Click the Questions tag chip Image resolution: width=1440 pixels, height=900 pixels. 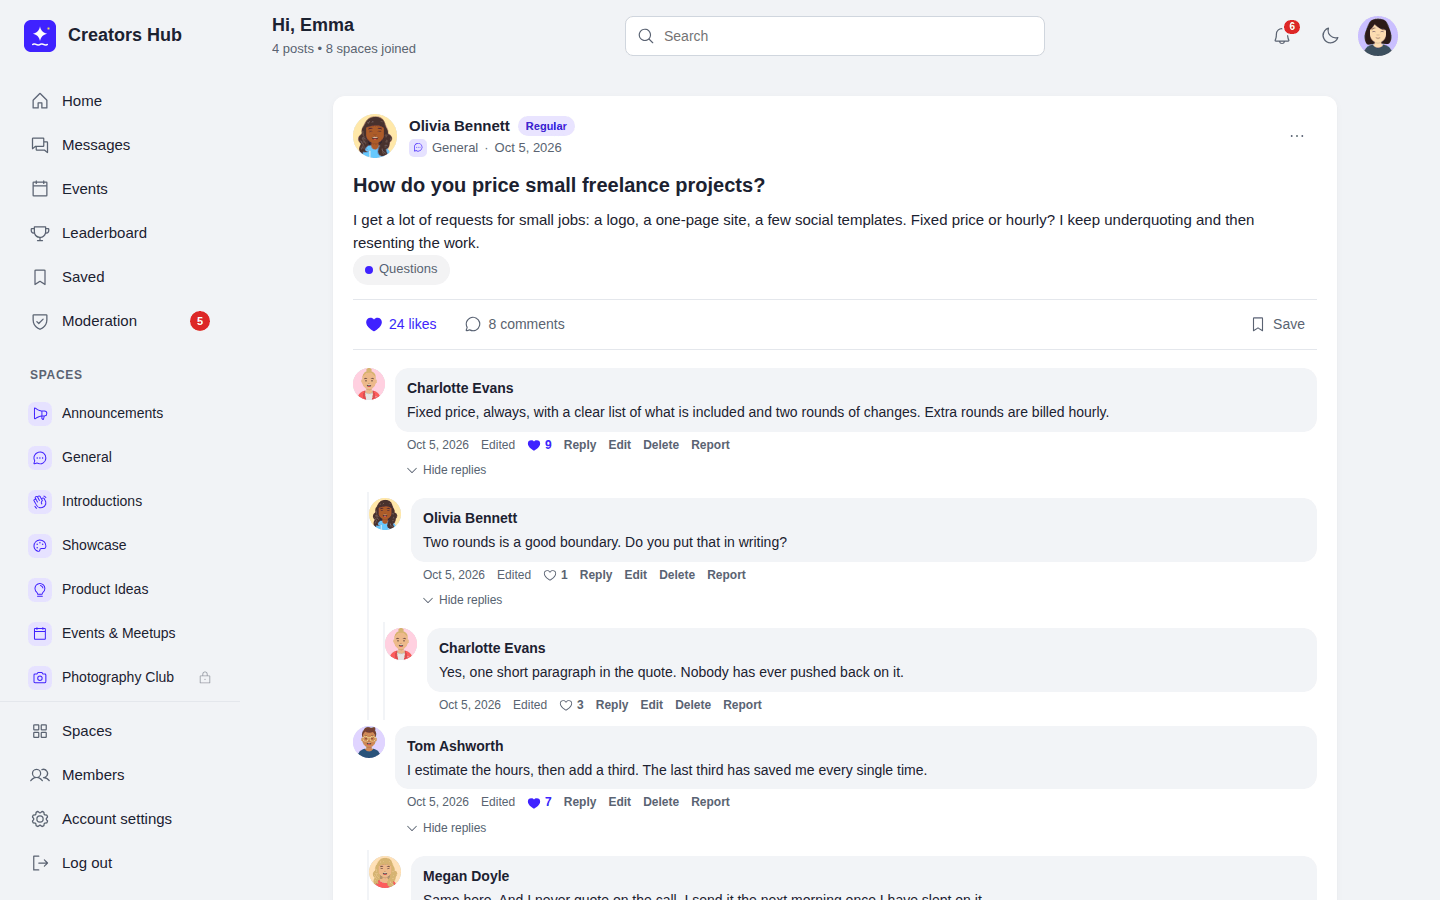[401, 270]
